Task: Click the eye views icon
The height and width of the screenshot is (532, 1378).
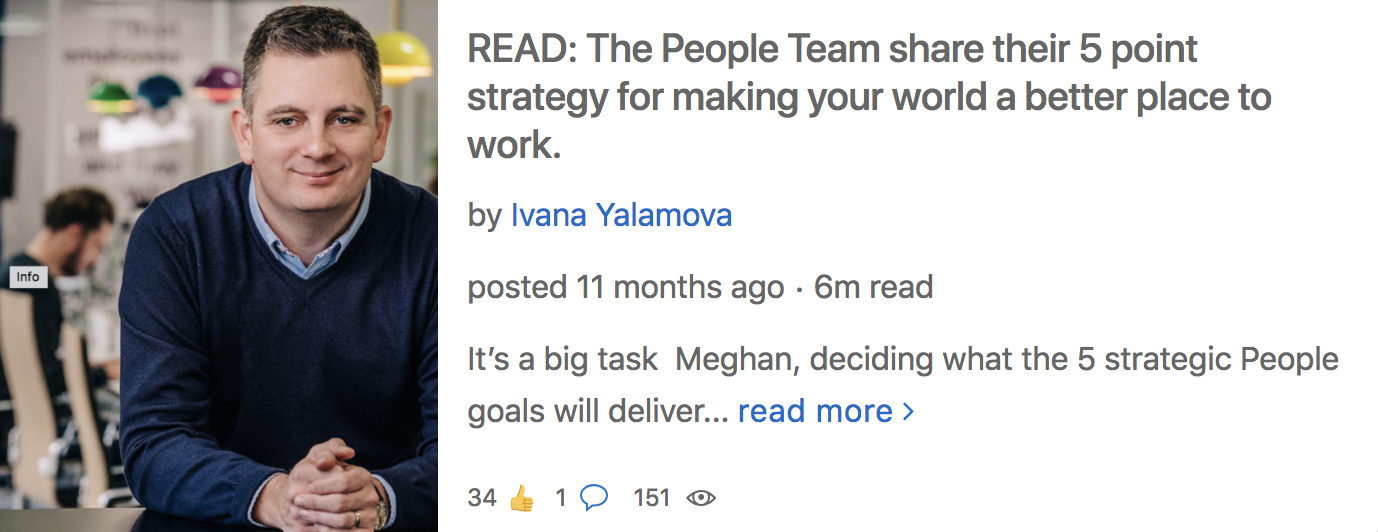Action: (x=701, y=497)
